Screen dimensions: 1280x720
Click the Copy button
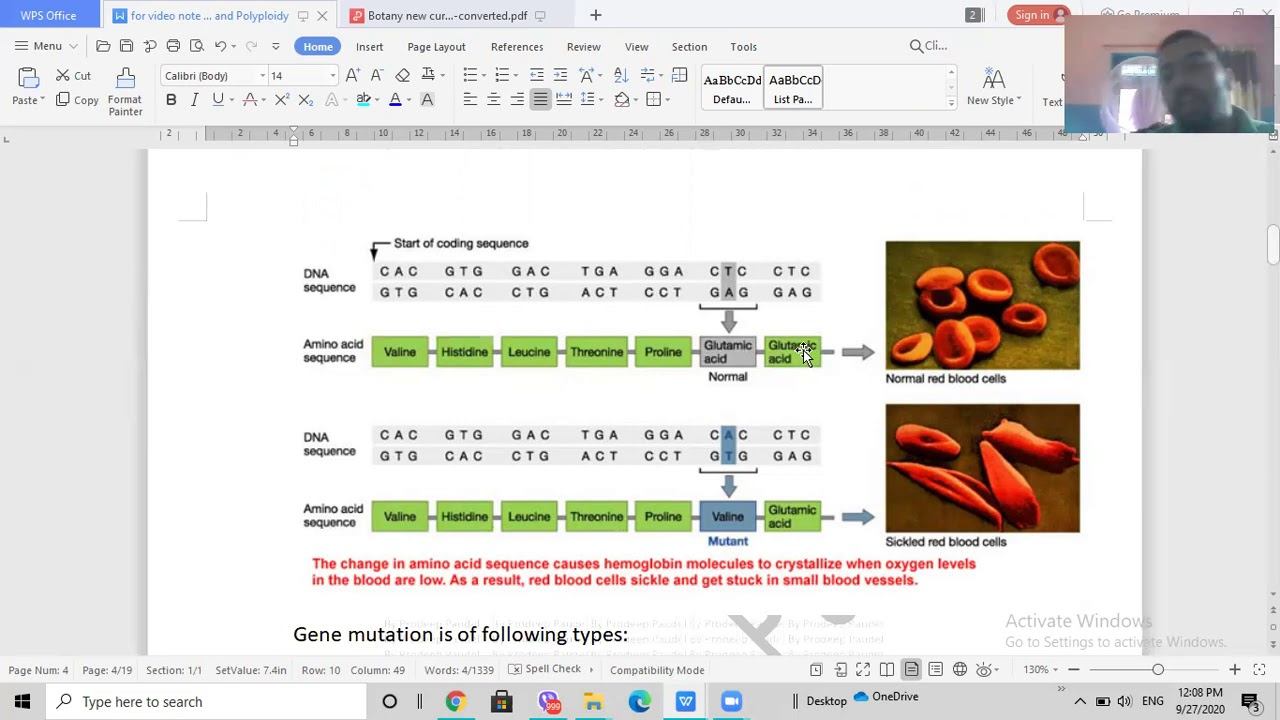77,100
